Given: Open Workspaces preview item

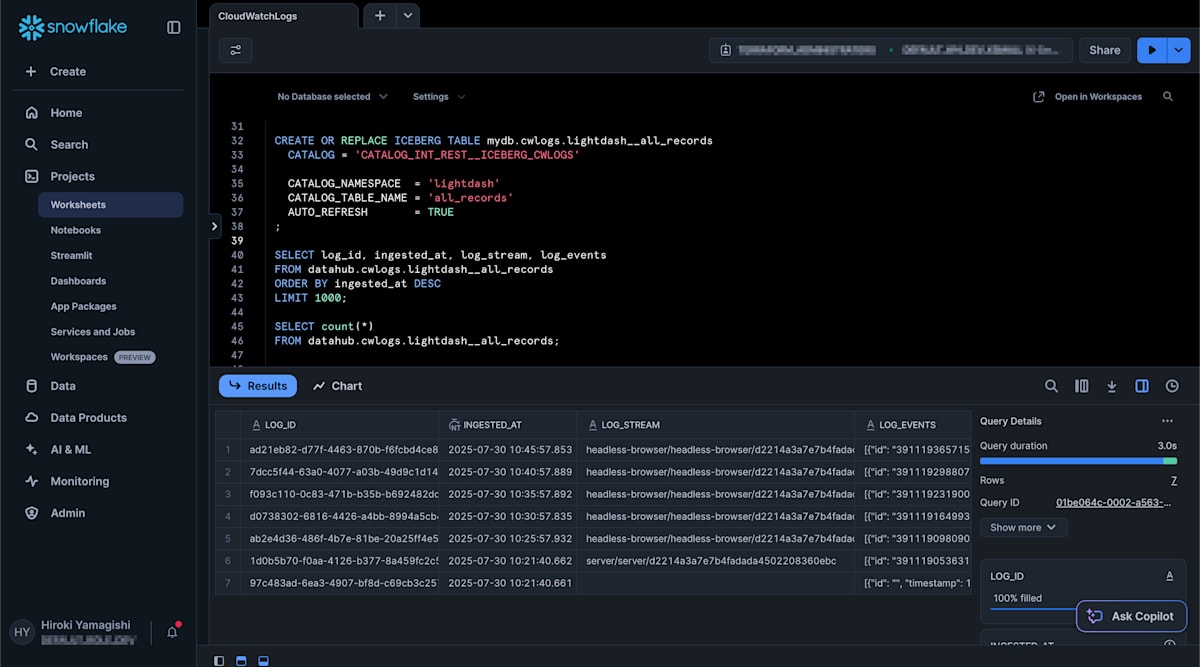Looking at the screenshot, I should [102, 357].
